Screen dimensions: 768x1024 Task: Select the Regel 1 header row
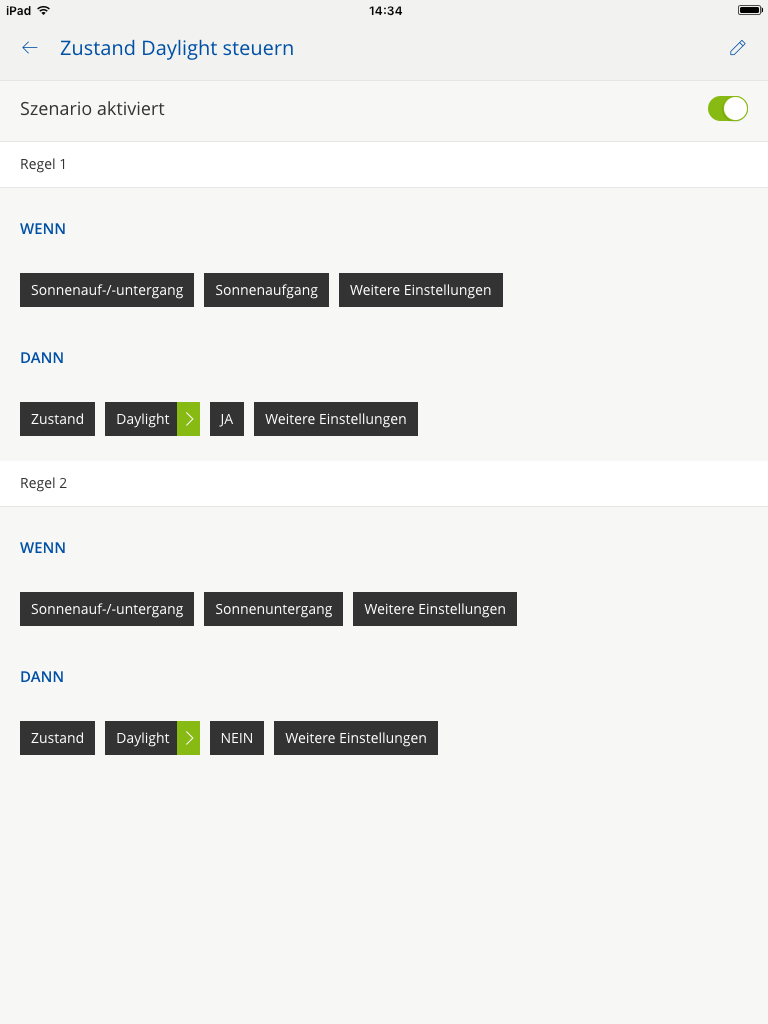(384, 164)
